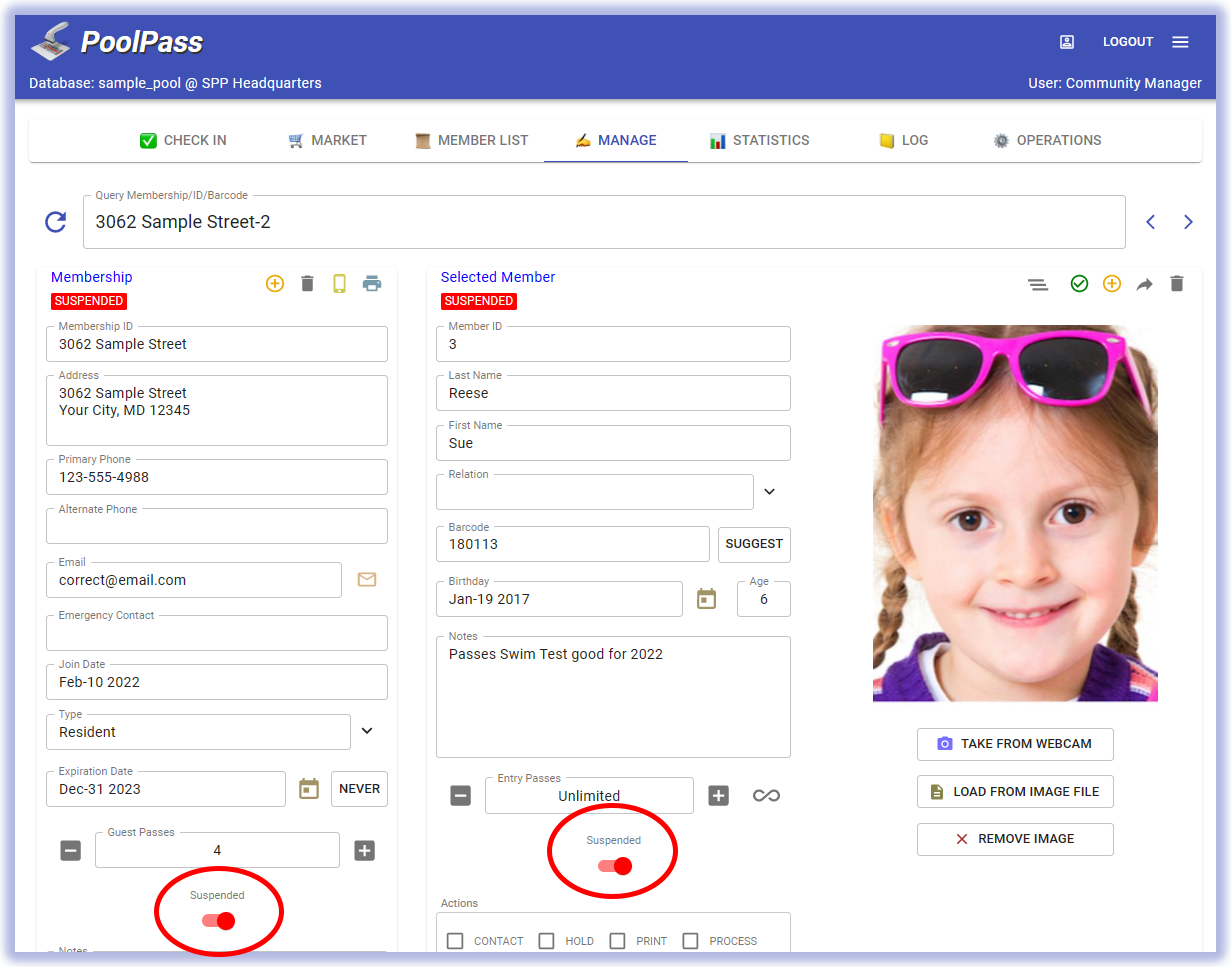Decrease Guest Passes with minus button
Viewport: 1231px width, 967px height.
pyautogui.click(x=70, y=851)
